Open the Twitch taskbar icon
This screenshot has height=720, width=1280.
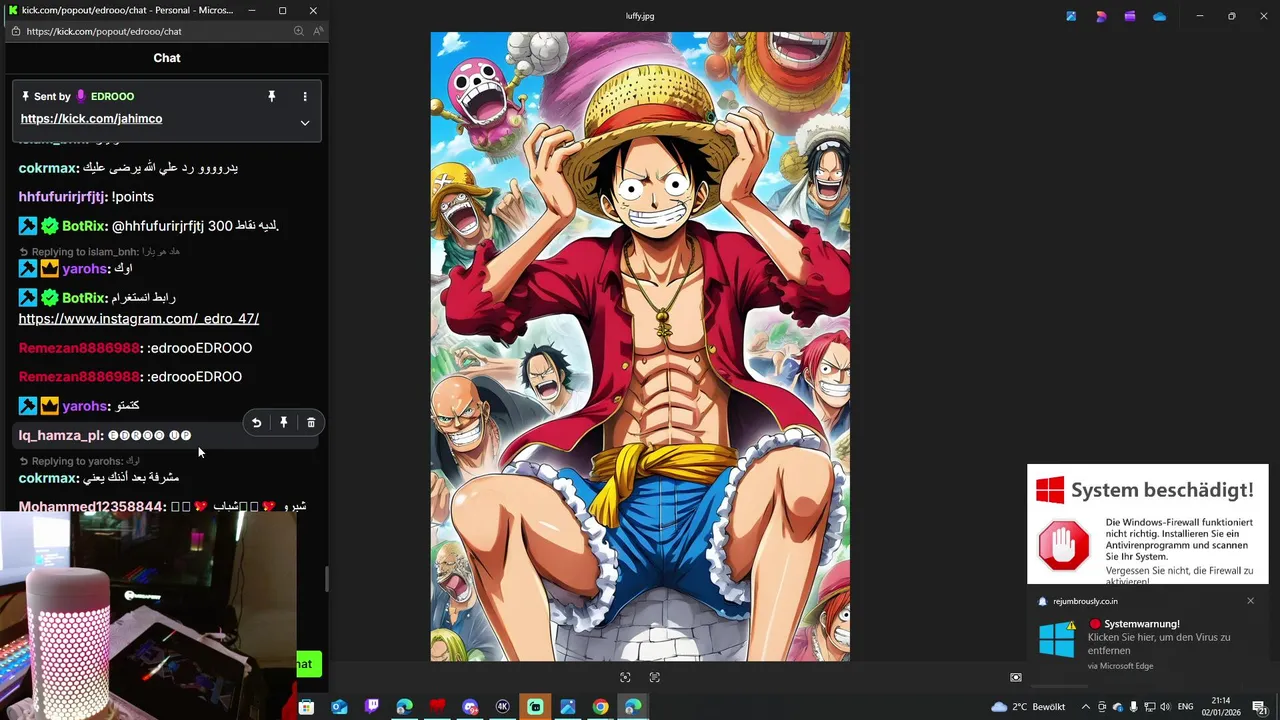coord(372,707)
